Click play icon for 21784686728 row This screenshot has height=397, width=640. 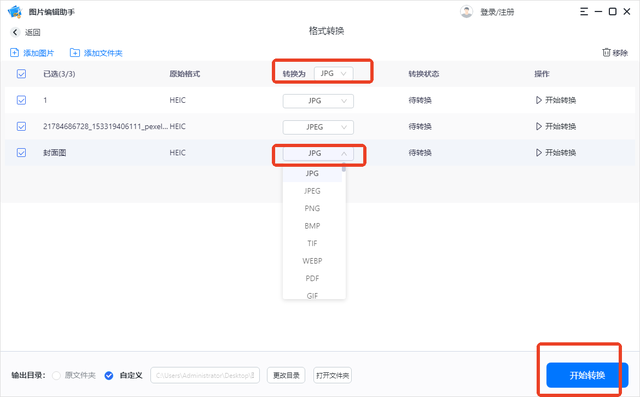[x=539, y=126]
